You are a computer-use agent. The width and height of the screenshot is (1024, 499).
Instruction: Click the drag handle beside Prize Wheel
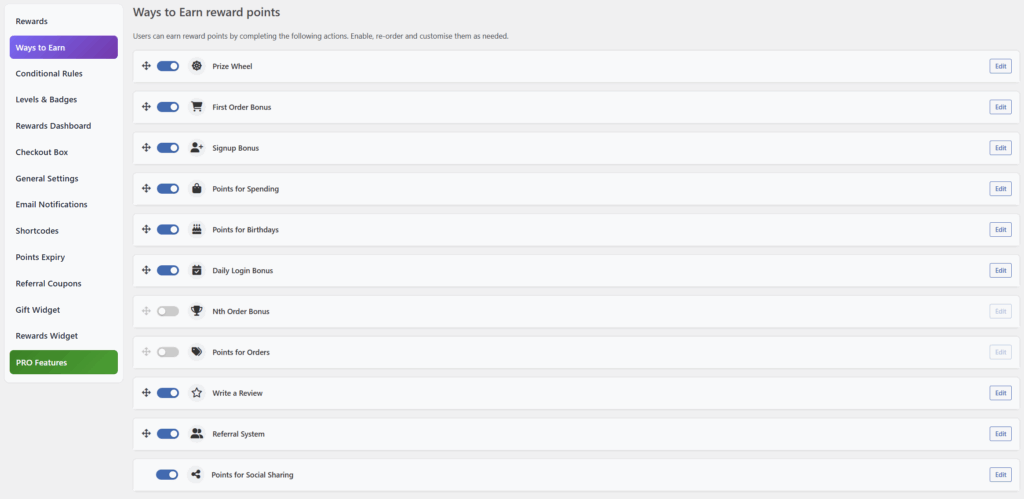[x=146, y=66]
